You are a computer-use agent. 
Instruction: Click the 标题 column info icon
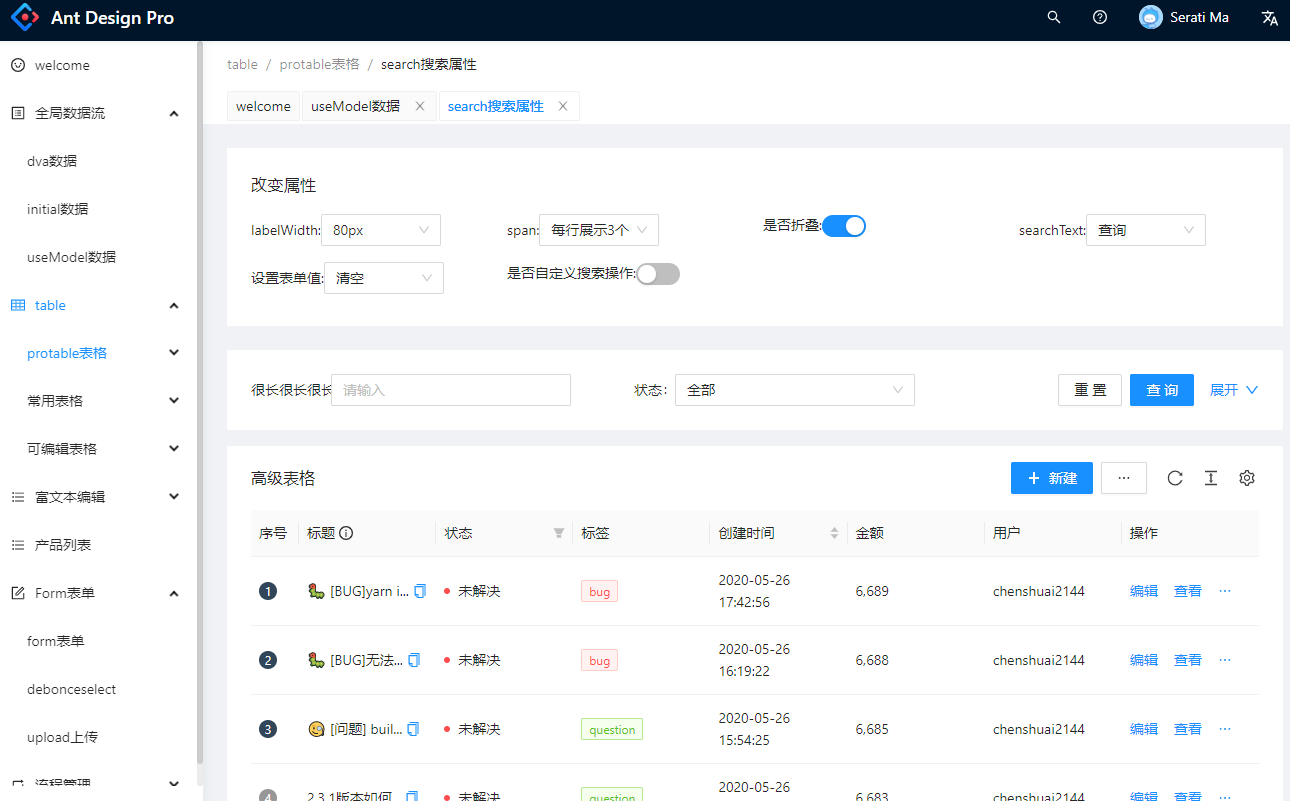tap(346, 533)
